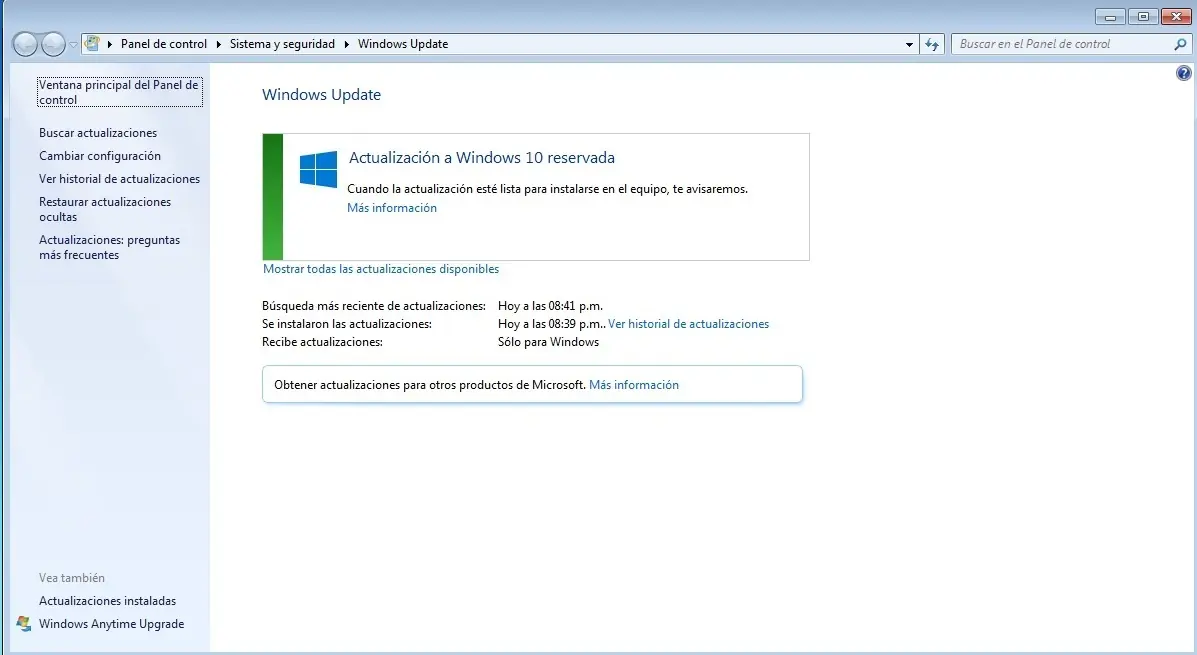
Task: Click the 'Se instalaron las actualizaciones:' label
Action: coord(347,324)
